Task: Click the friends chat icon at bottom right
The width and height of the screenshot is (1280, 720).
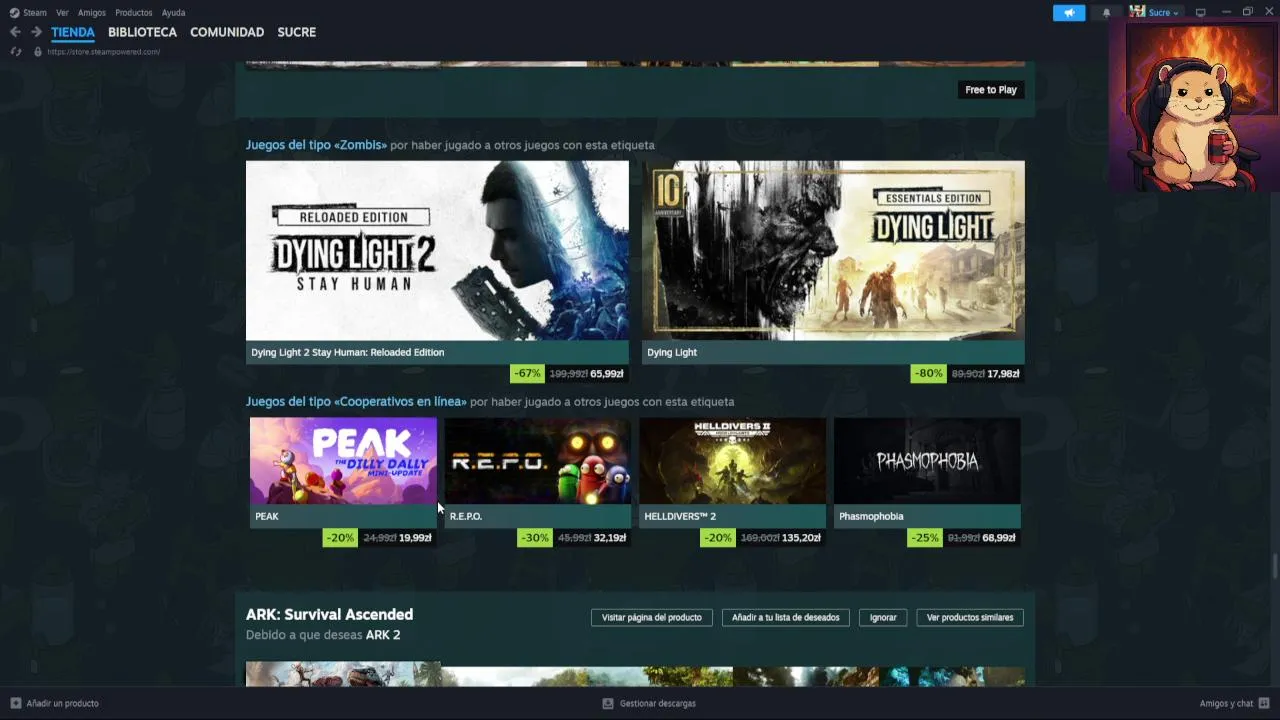Action: [1264, 703]
